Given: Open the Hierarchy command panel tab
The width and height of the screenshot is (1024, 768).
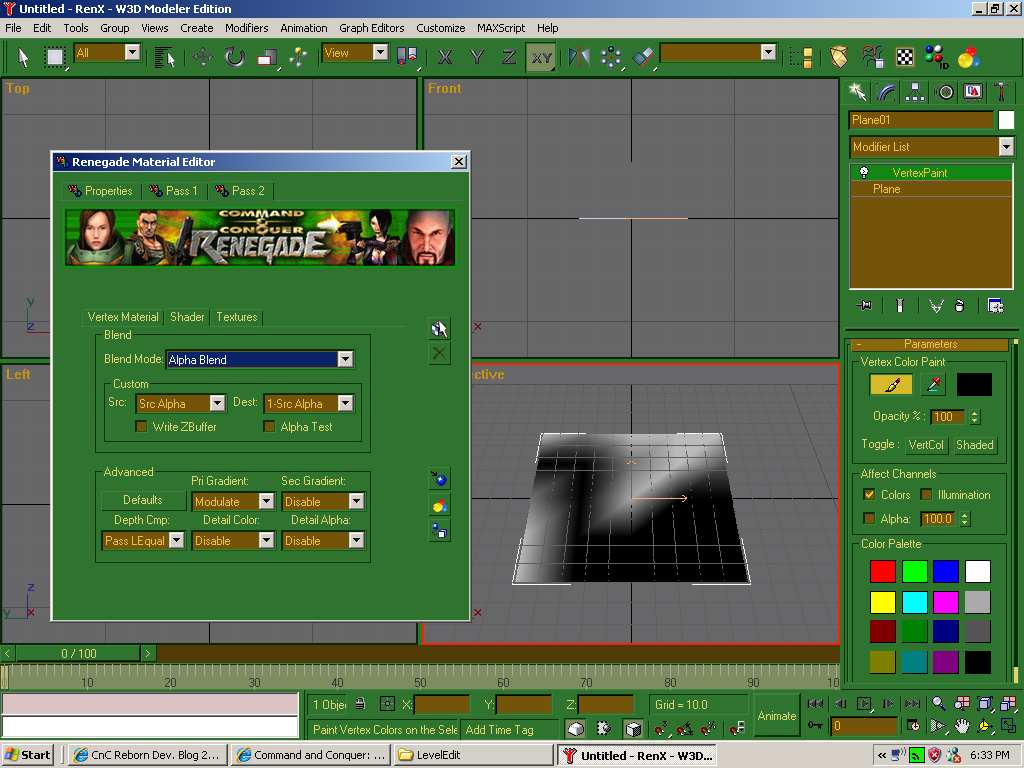Looking at the screenshot, I should tap(915, 92).
